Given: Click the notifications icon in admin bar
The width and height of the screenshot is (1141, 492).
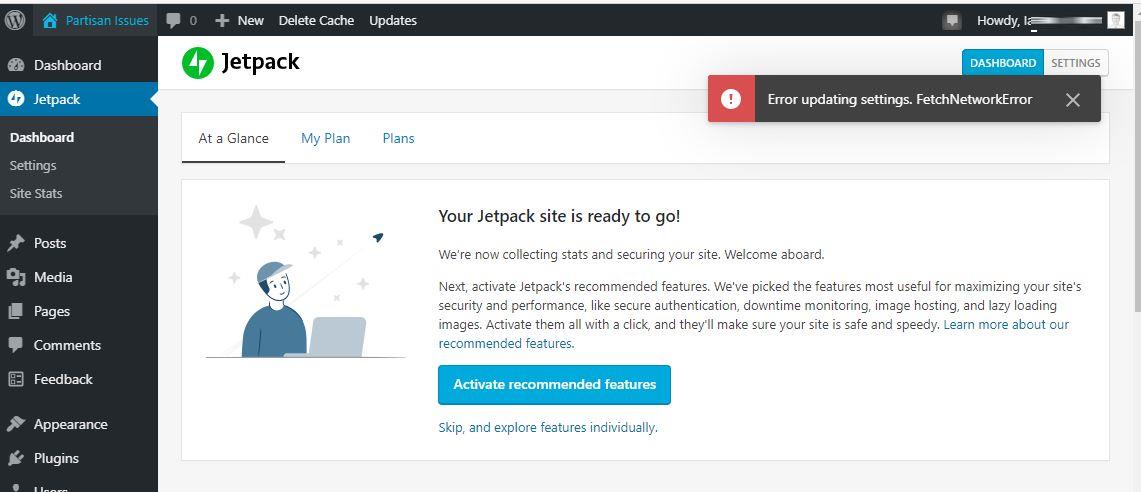Looking at the screenshot, I should click(x=952, y=20).
